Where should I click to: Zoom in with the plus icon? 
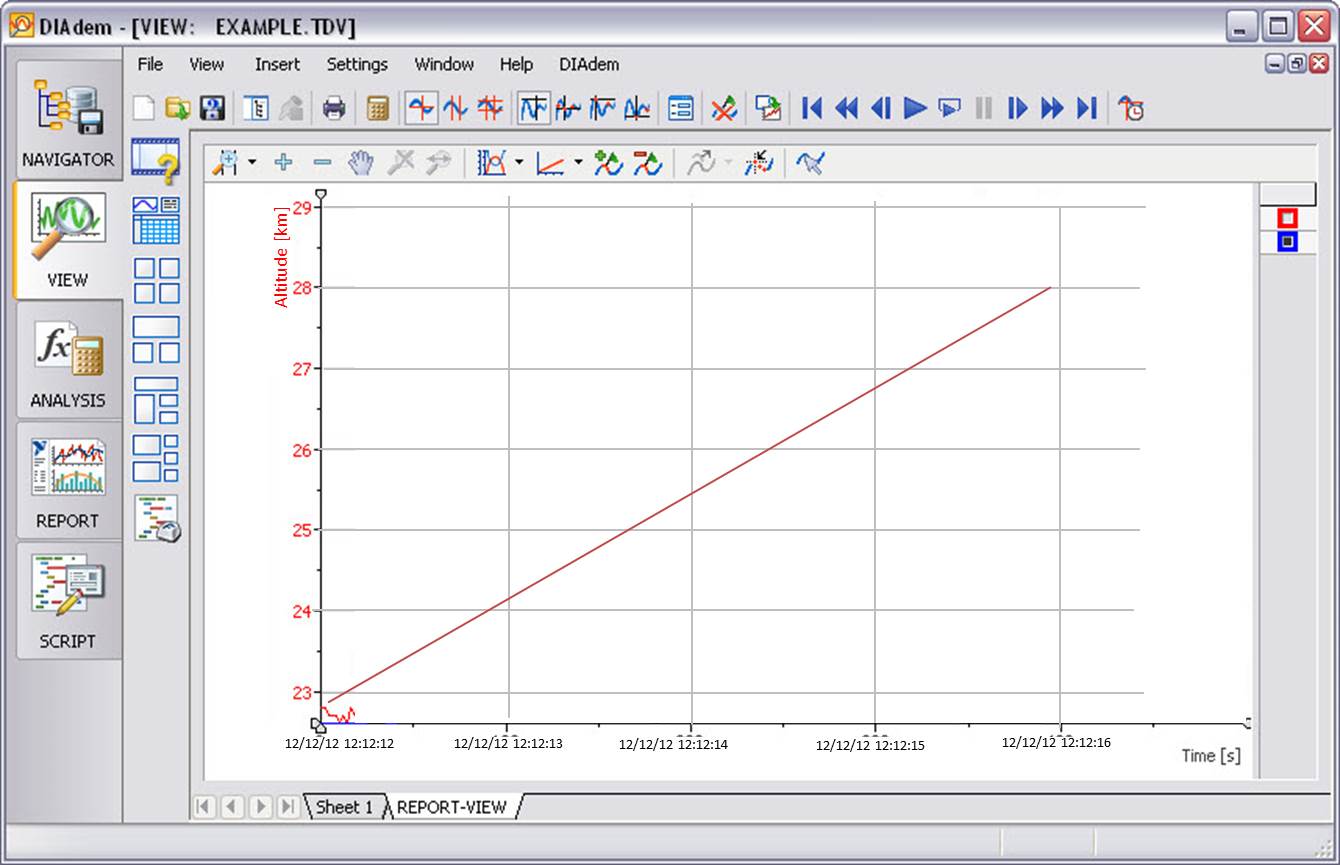283,162
